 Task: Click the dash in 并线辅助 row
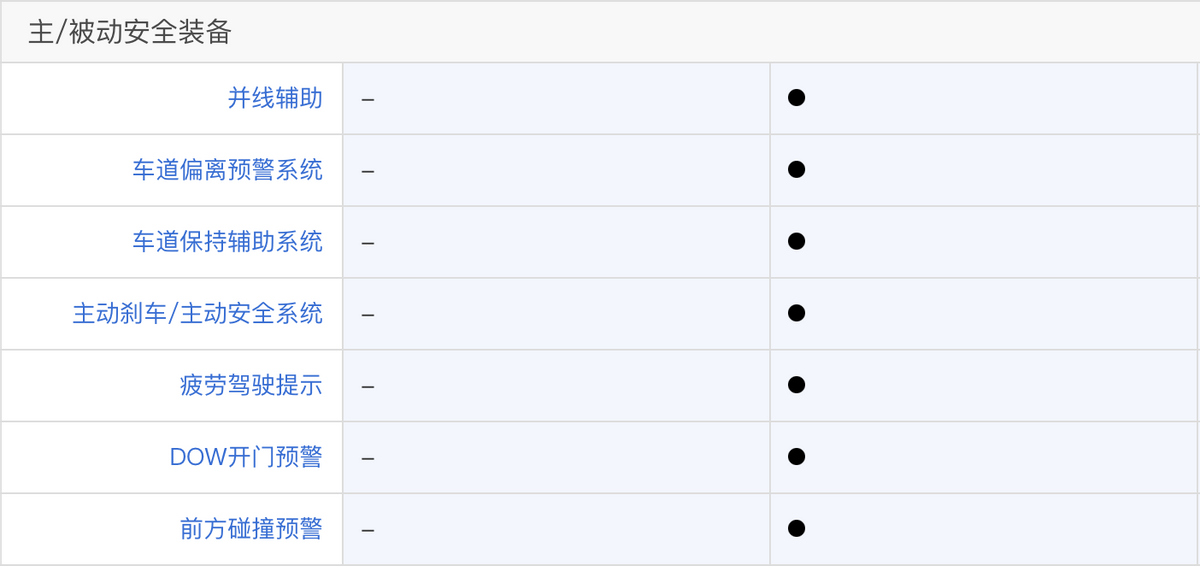pyautogui.click(x=368, y=99)
